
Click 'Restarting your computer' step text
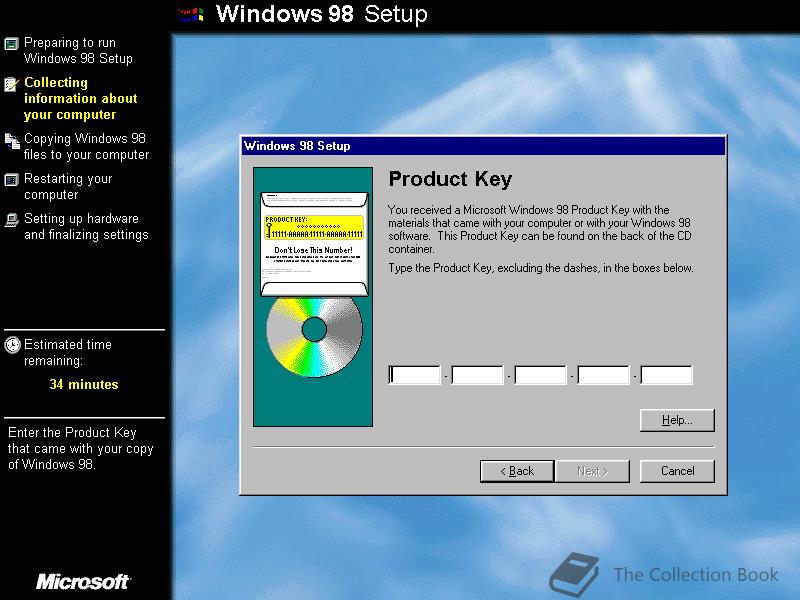pyautogui.click(x=68, y=187)
